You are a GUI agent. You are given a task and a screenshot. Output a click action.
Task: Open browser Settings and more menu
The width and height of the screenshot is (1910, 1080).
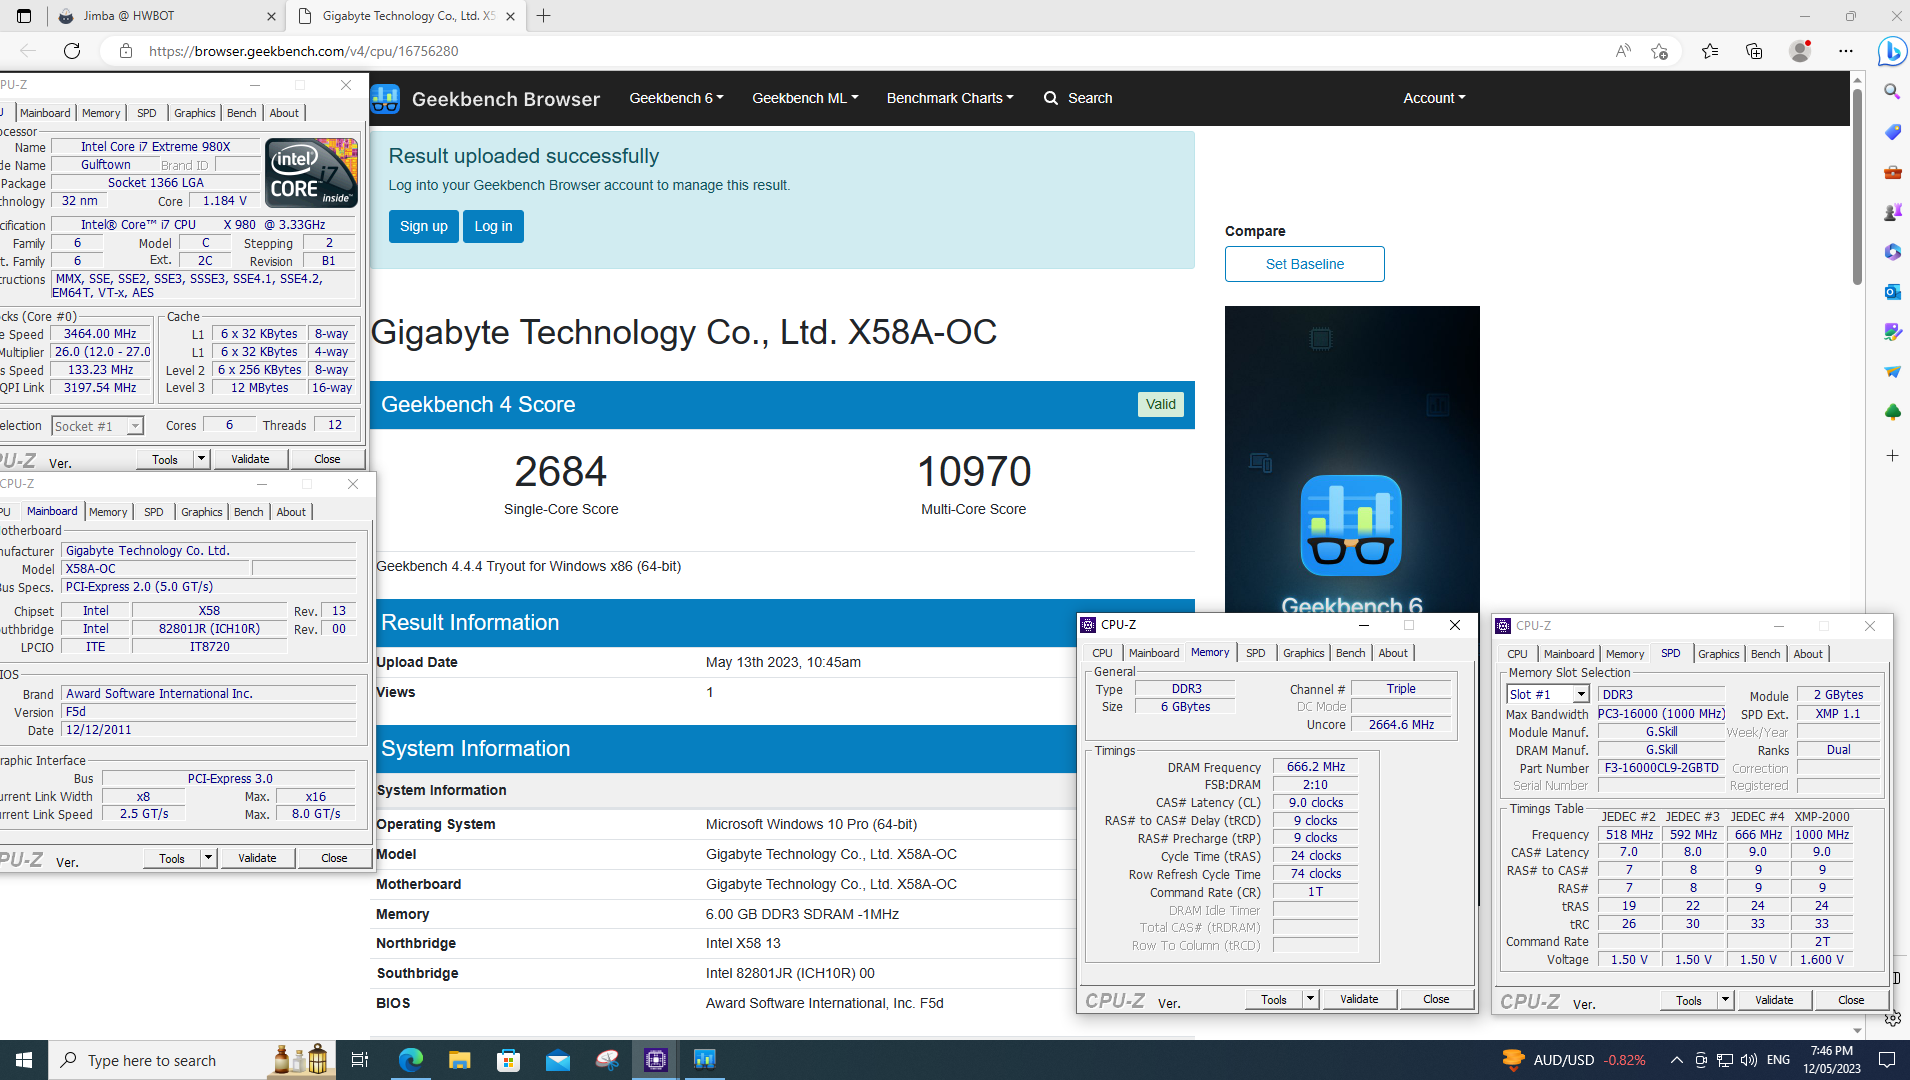1846,51
